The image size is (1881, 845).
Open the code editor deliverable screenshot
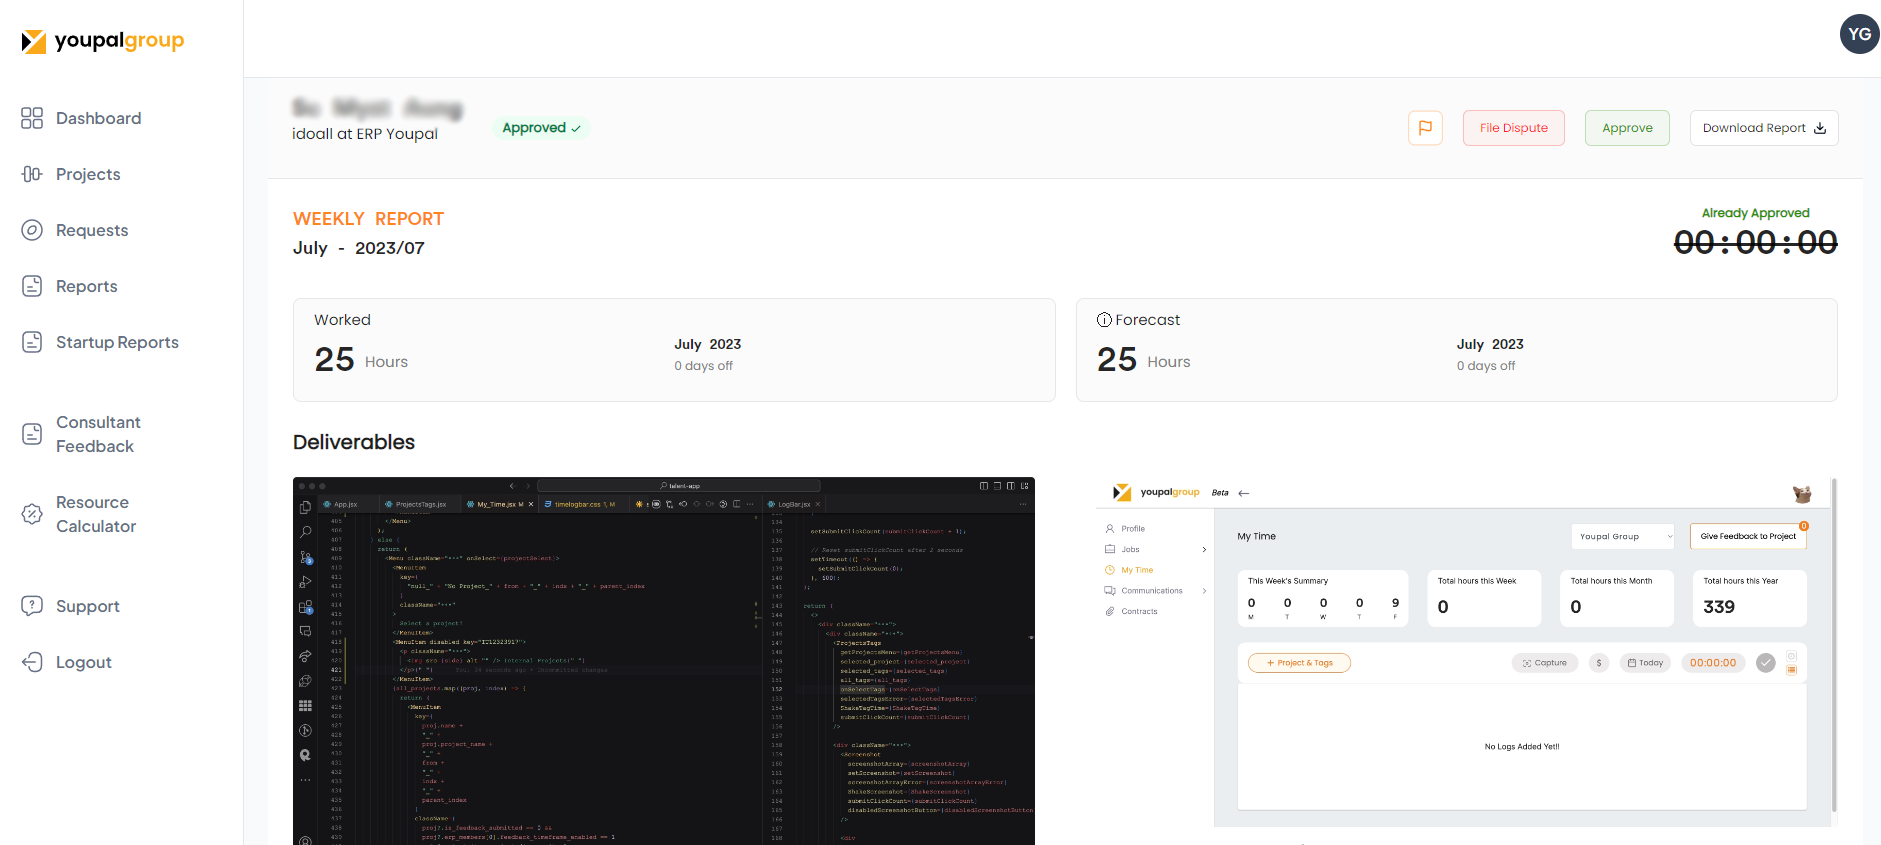click(x=664, y=661)
